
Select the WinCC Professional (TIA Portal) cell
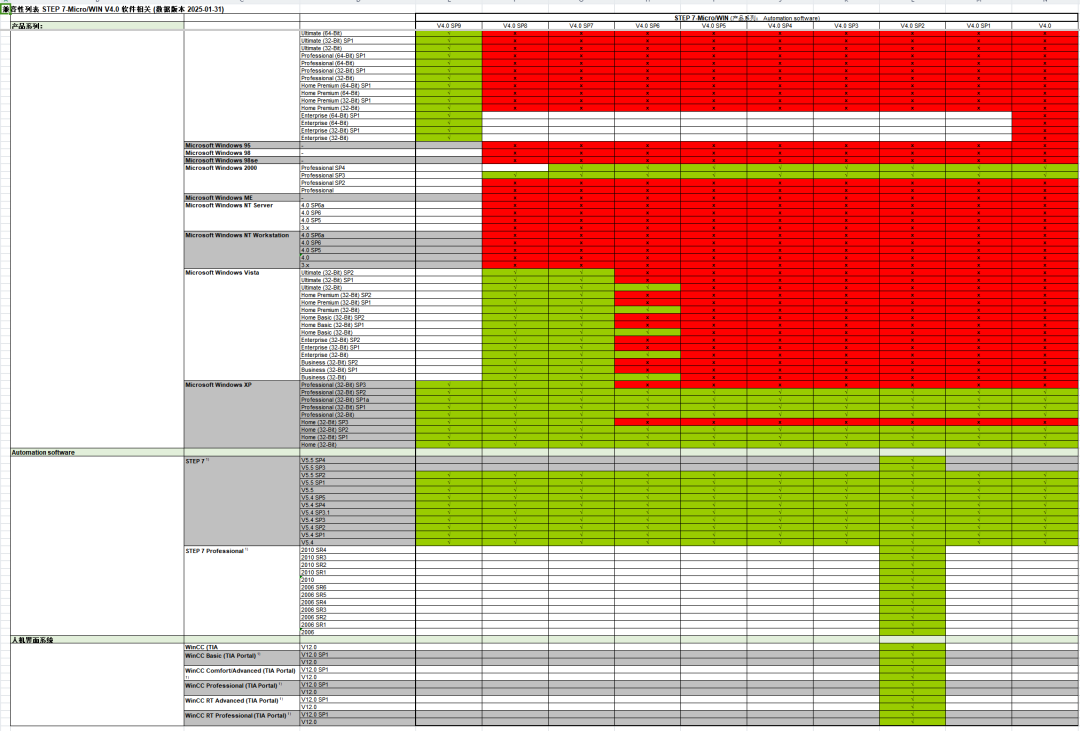242,688
